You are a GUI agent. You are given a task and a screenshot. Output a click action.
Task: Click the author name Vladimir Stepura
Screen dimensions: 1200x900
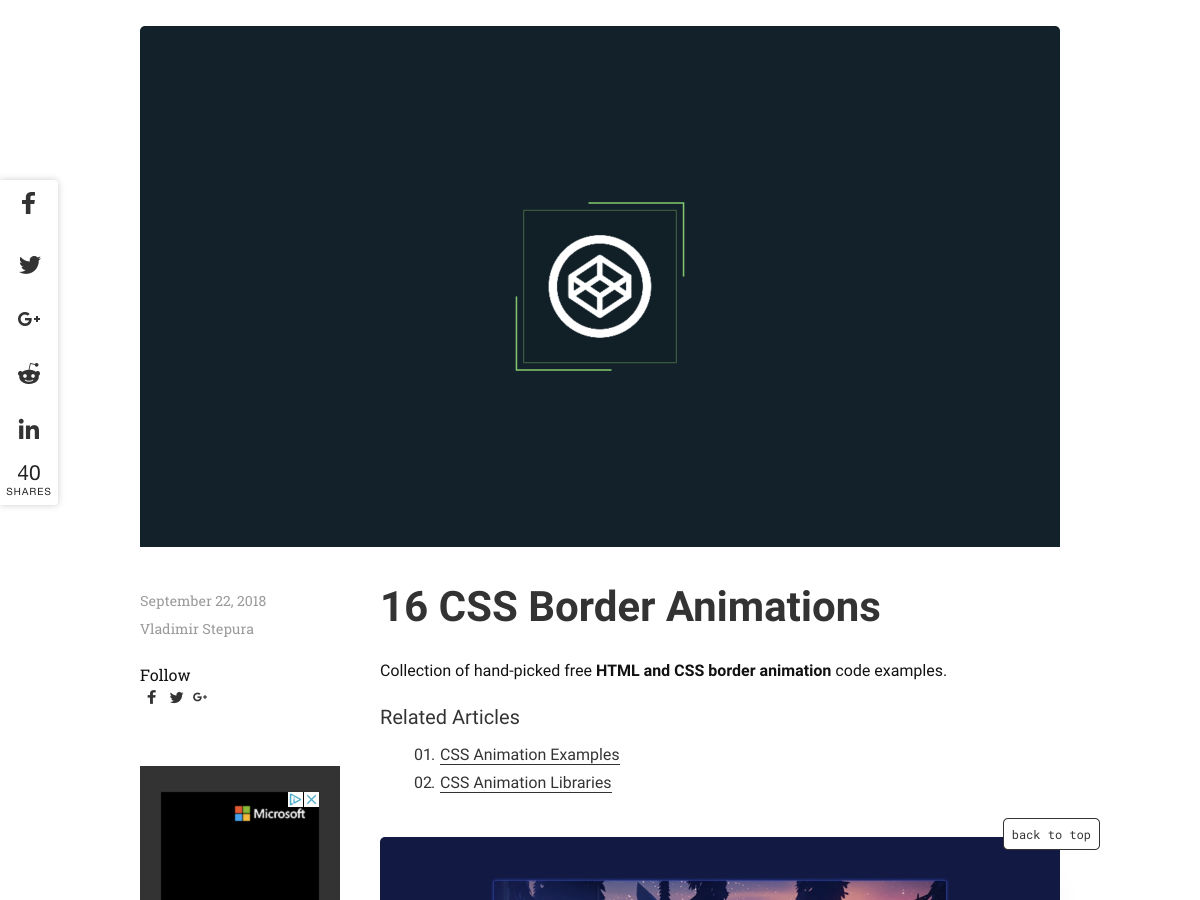[x=197, y=629]
